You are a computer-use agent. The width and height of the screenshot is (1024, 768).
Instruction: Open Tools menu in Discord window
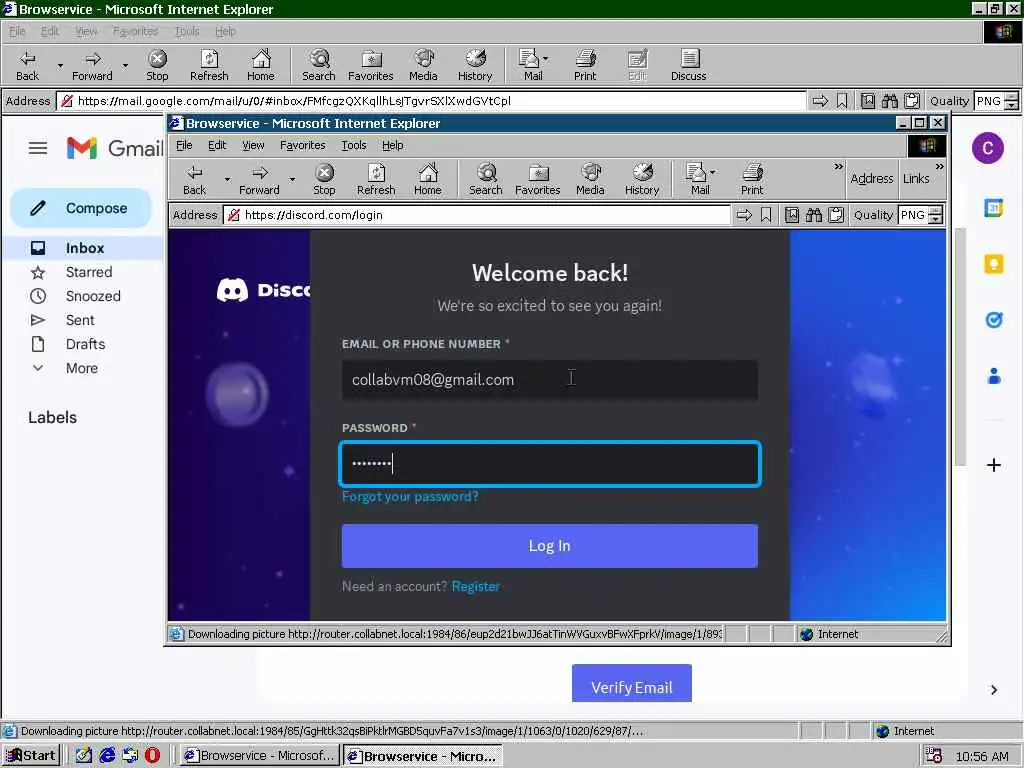(353, 145)
